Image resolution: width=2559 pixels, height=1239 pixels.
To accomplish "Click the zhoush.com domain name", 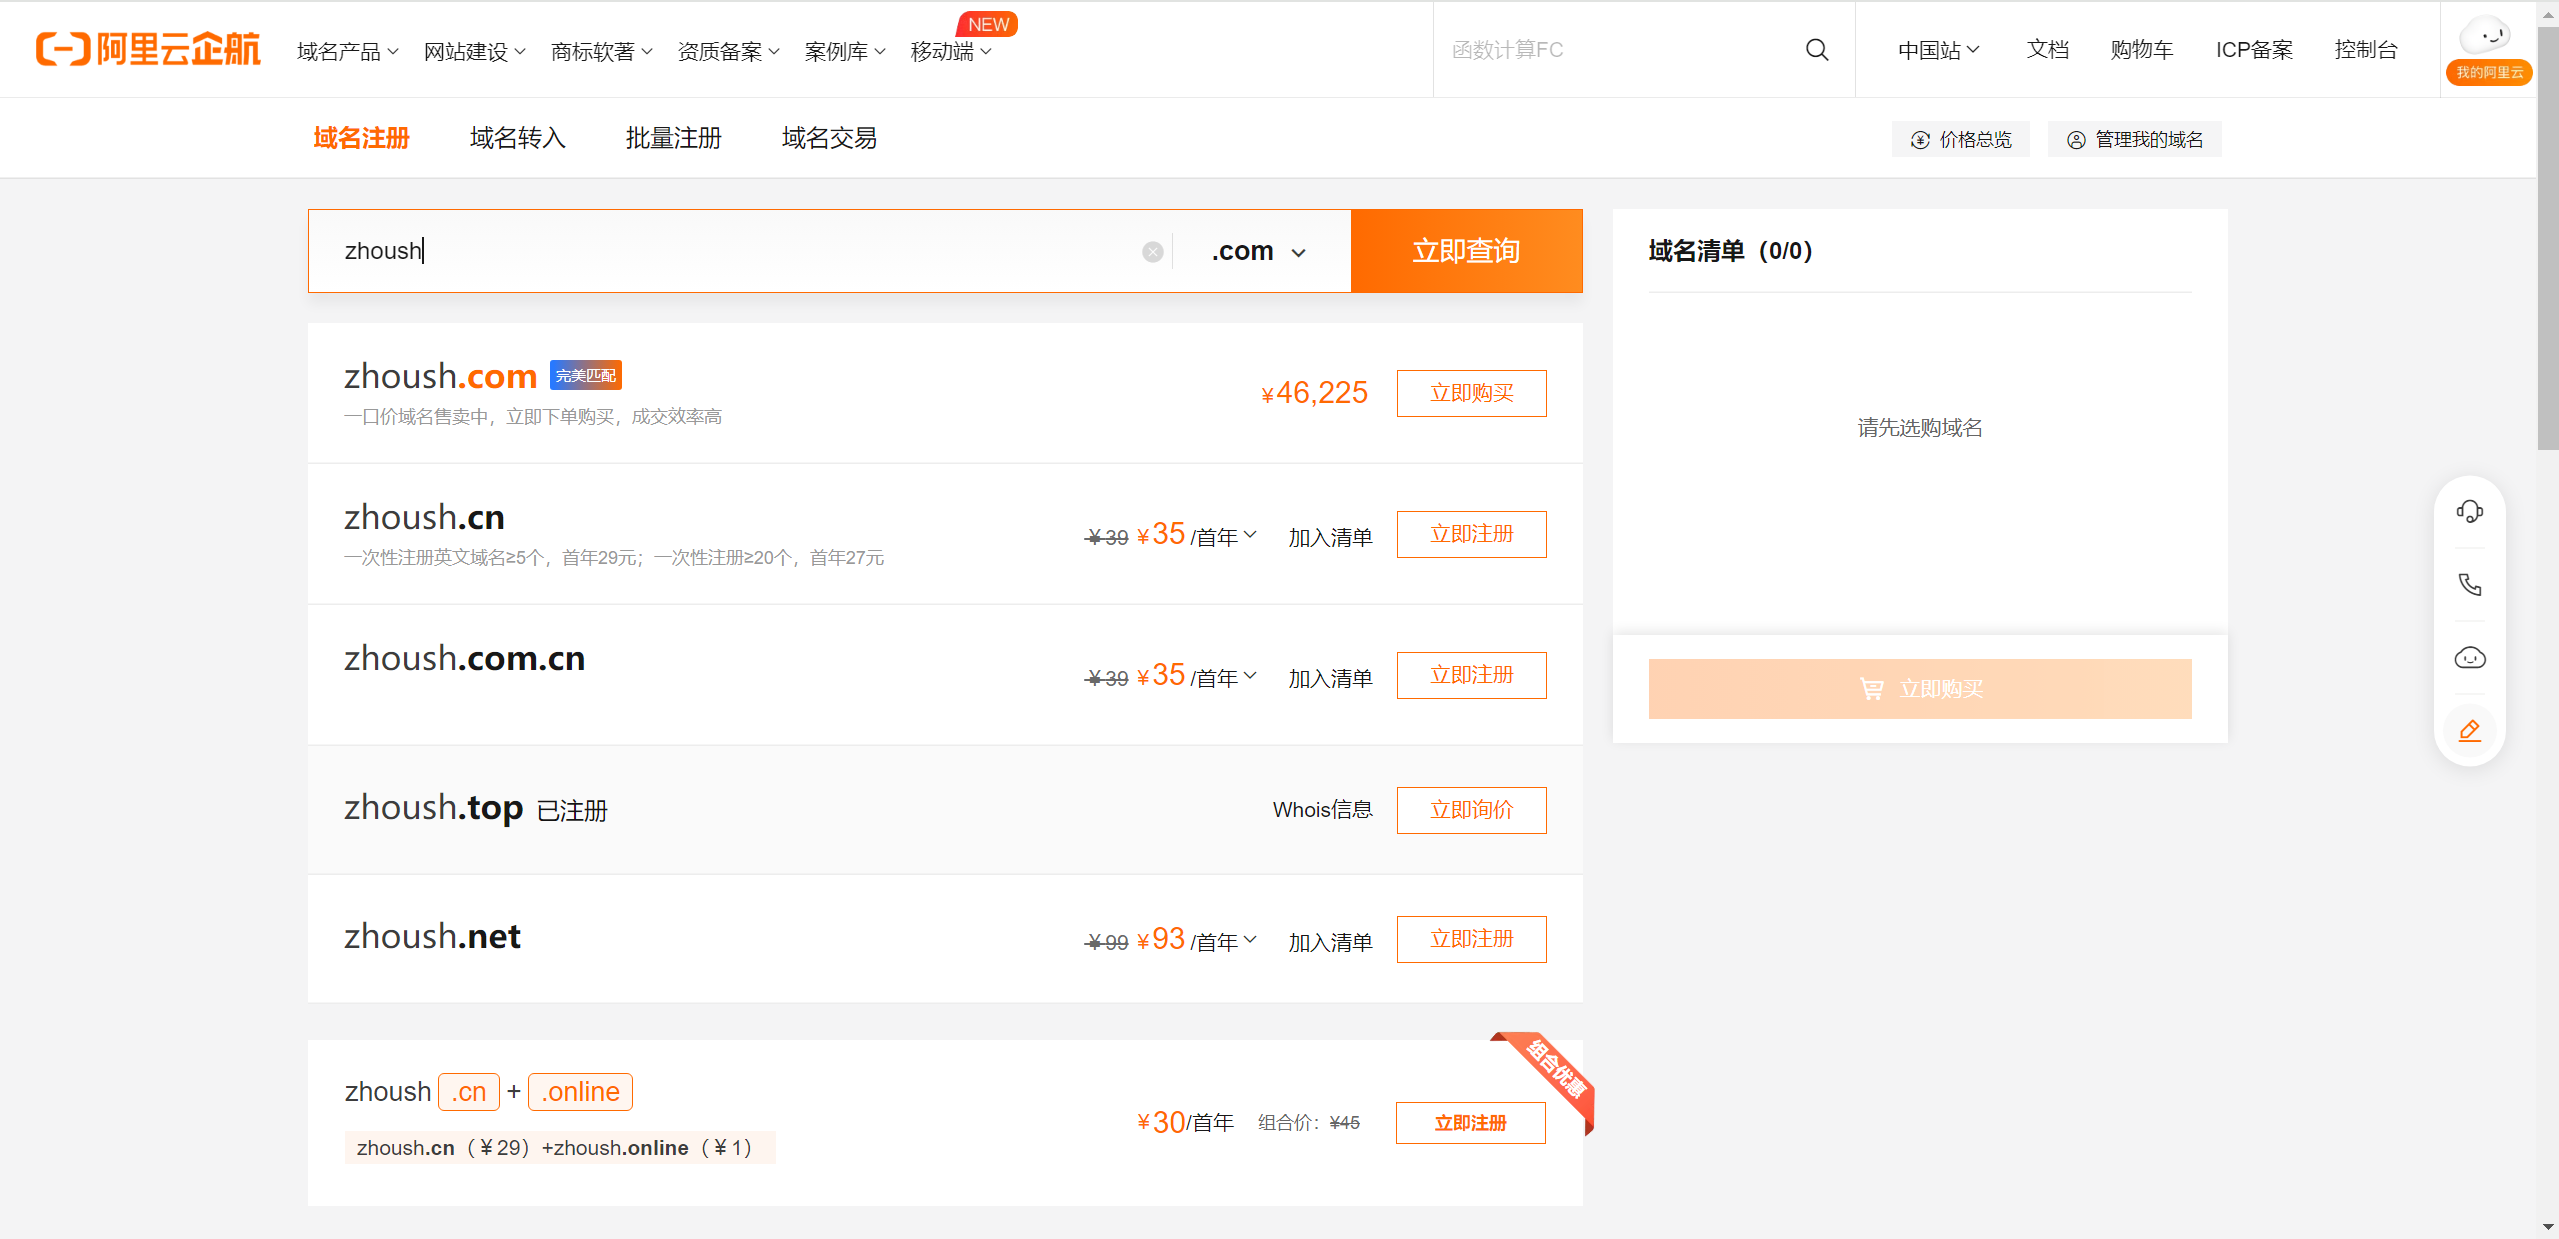I will pos(440,376).
